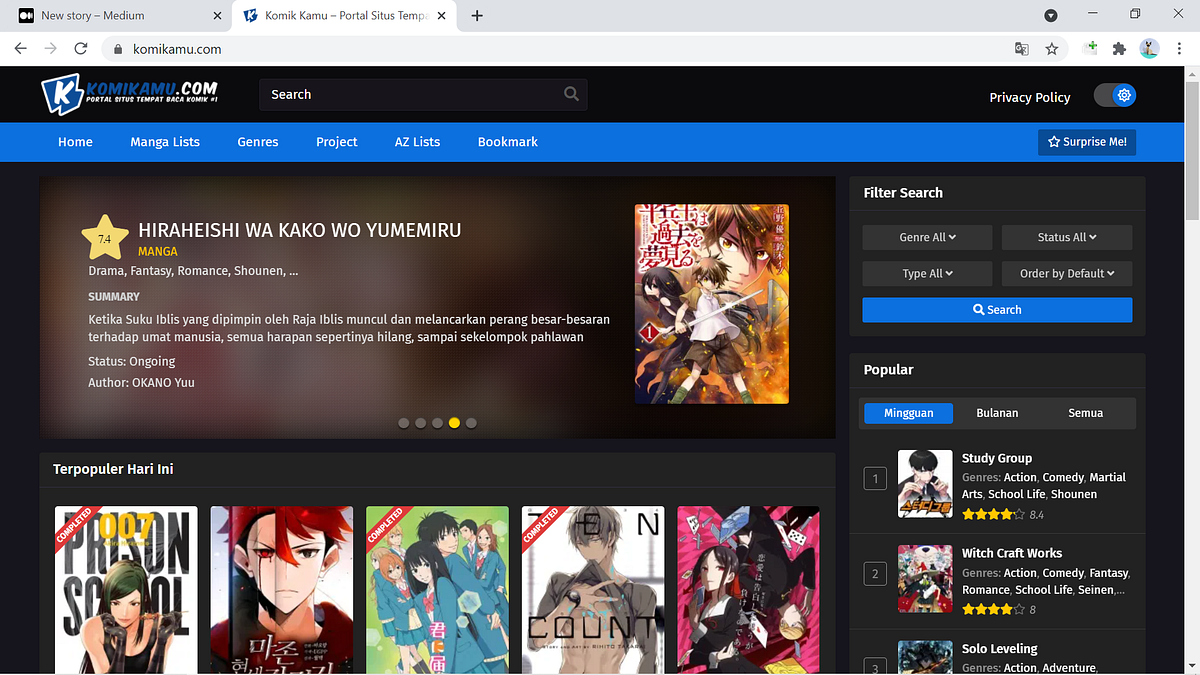Go back with browser back arrow
This screenshot has width=1200, height=675.
(x=20, y=48)
